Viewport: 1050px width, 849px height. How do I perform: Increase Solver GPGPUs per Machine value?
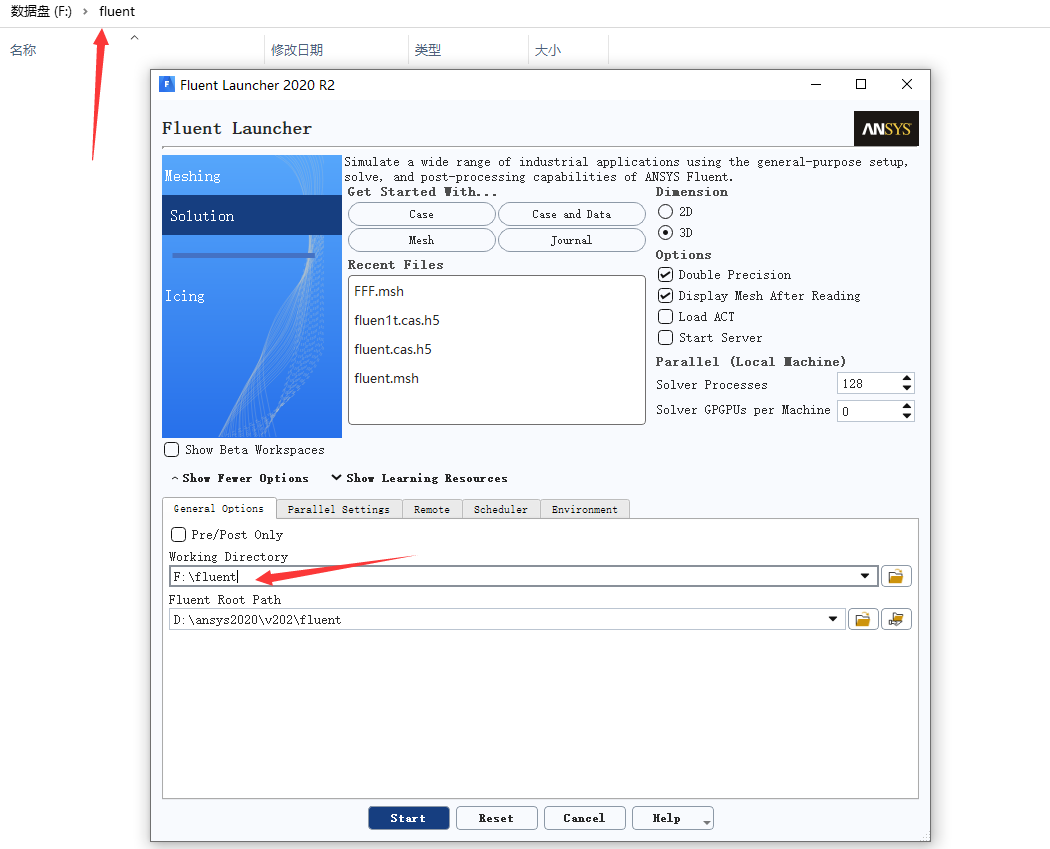(x=907, y=406)
